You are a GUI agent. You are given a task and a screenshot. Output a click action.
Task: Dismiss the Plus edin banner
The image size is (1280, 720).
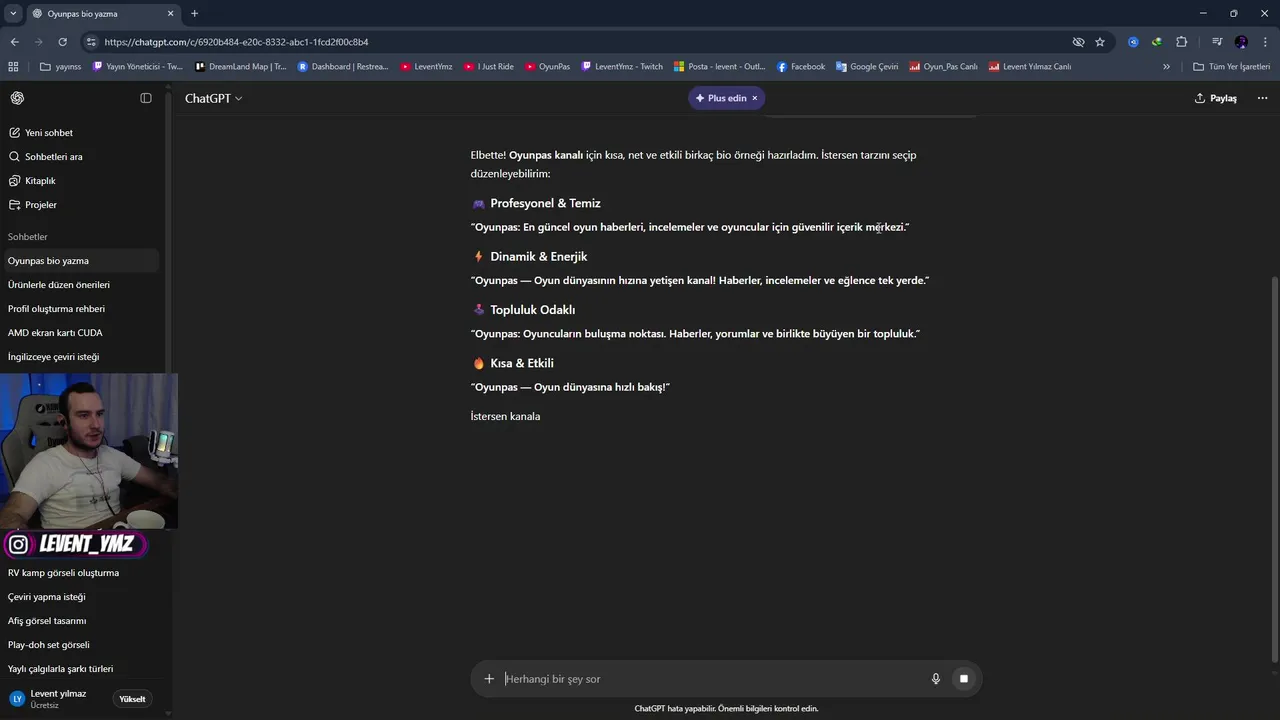tap(755, 98)
